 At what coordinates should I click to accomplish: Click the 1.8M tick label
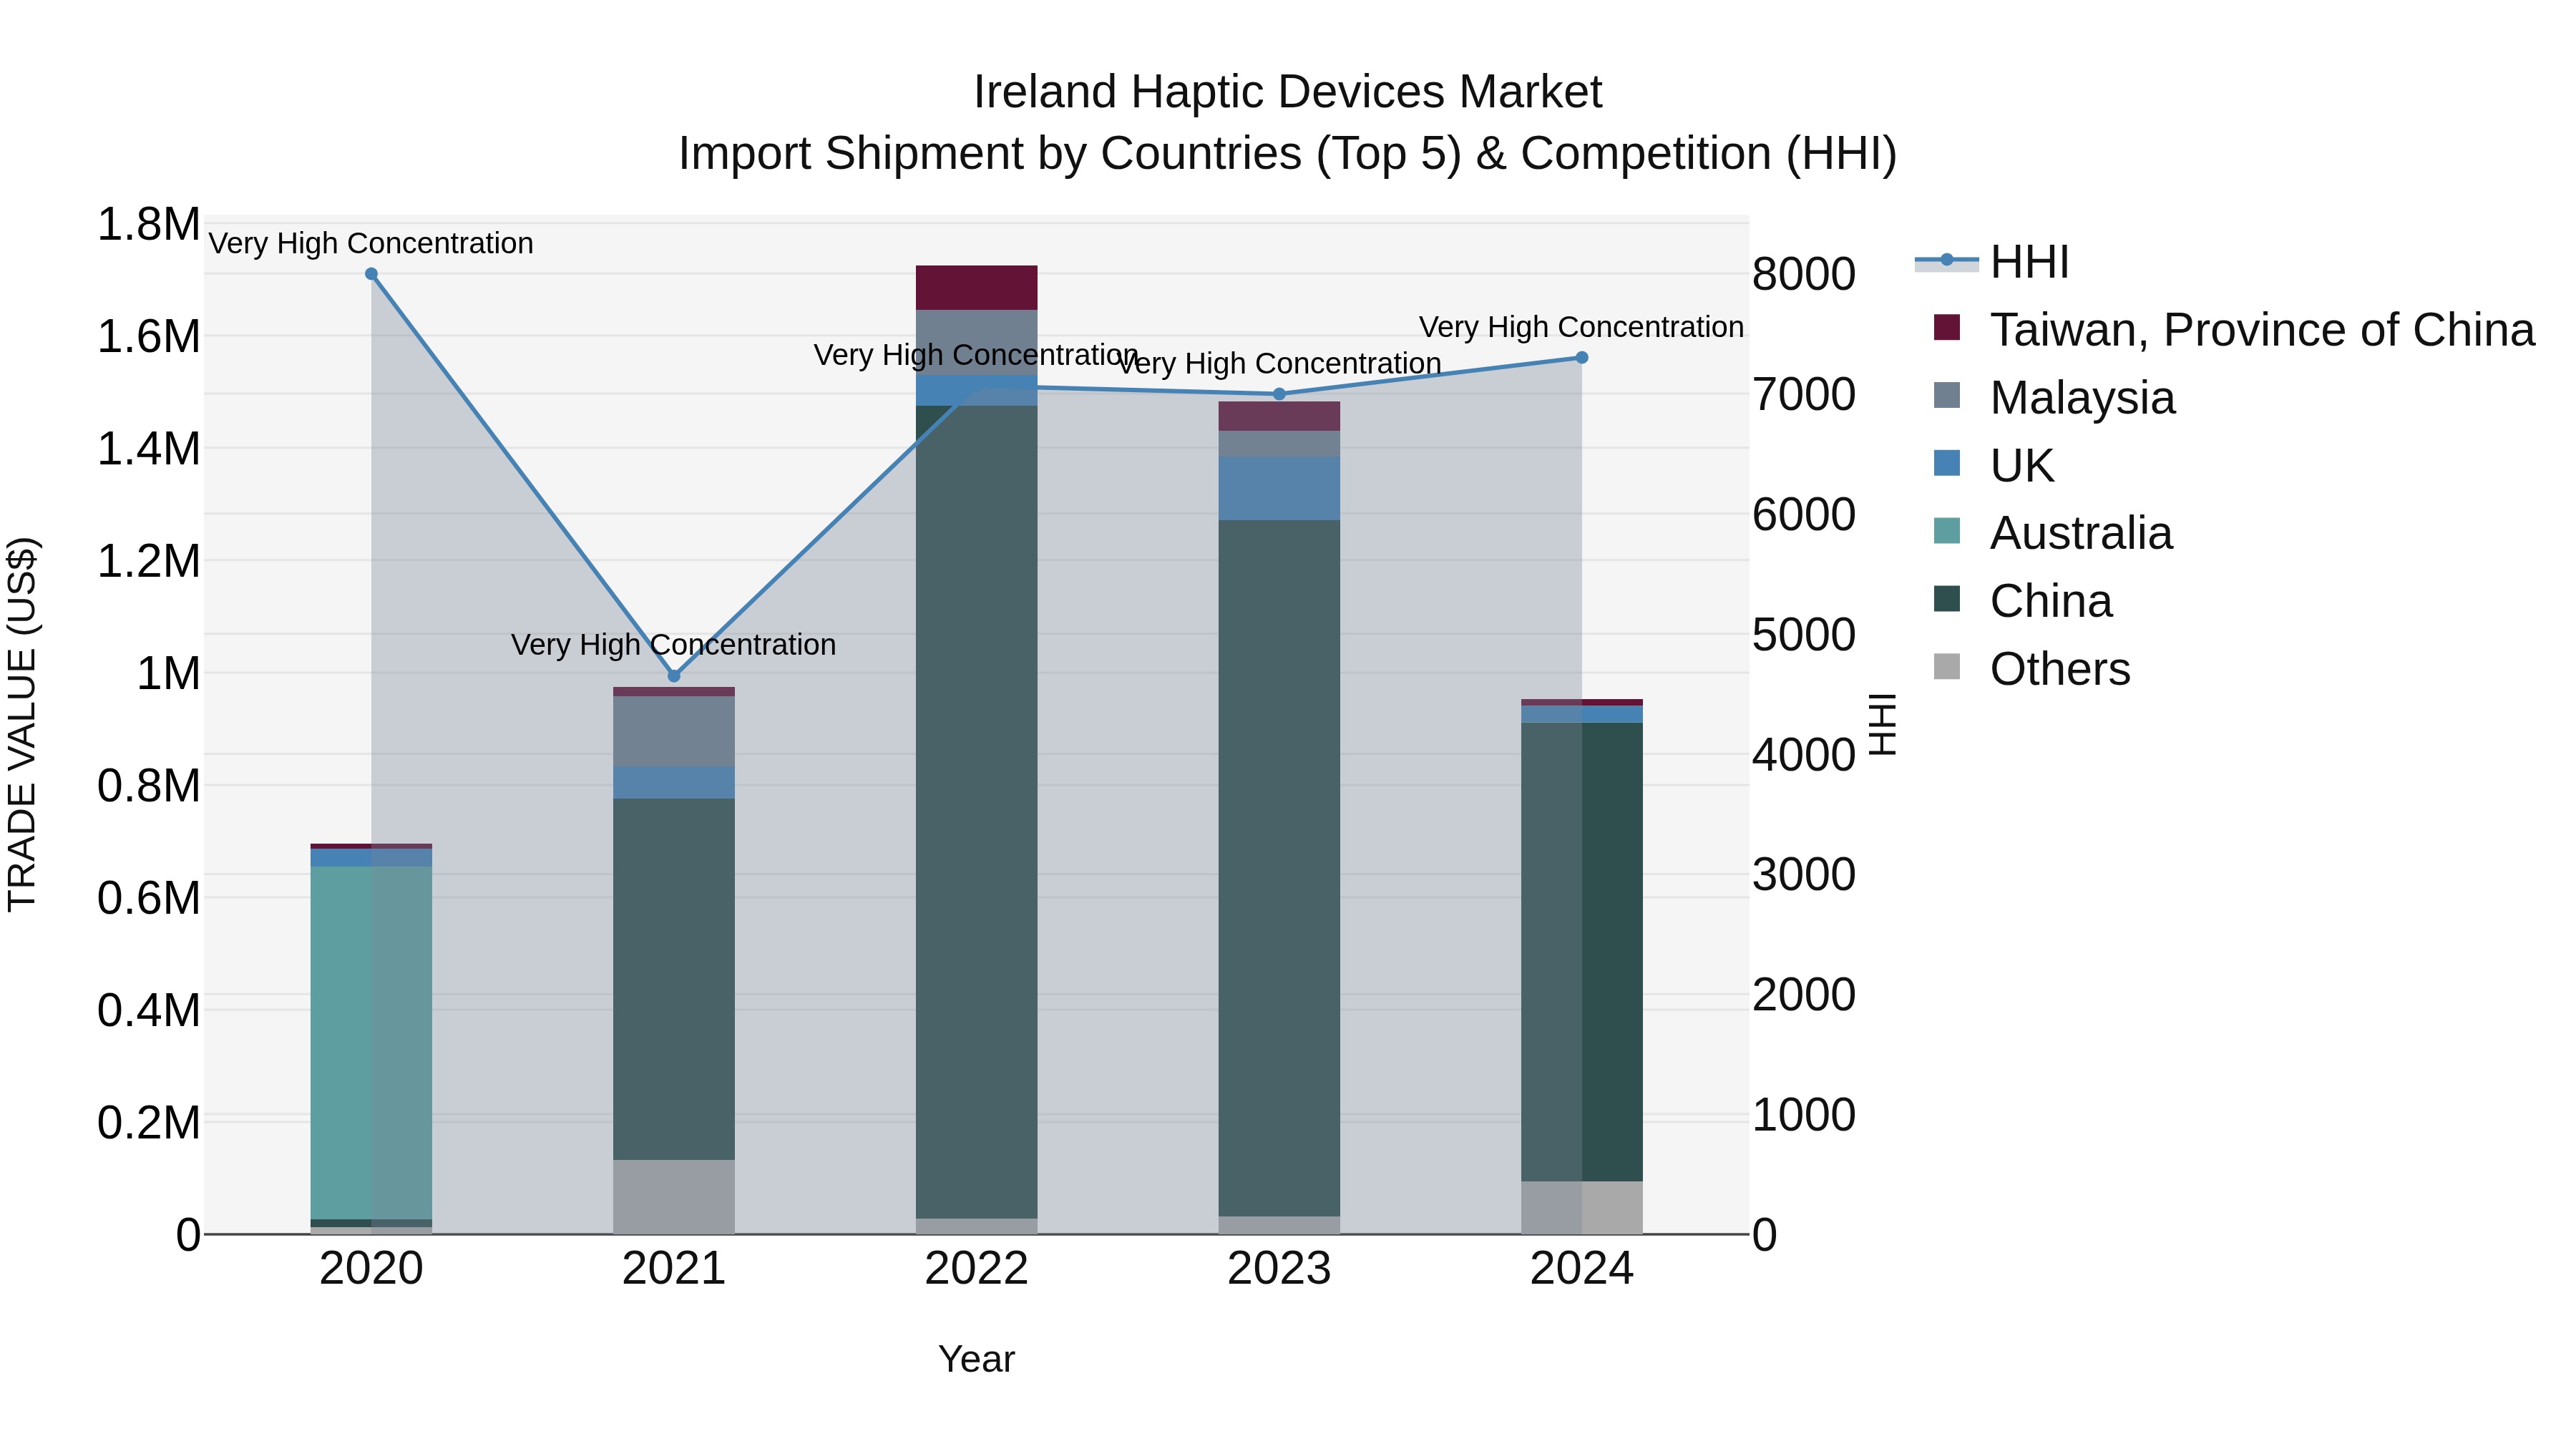tap(148, 224)
